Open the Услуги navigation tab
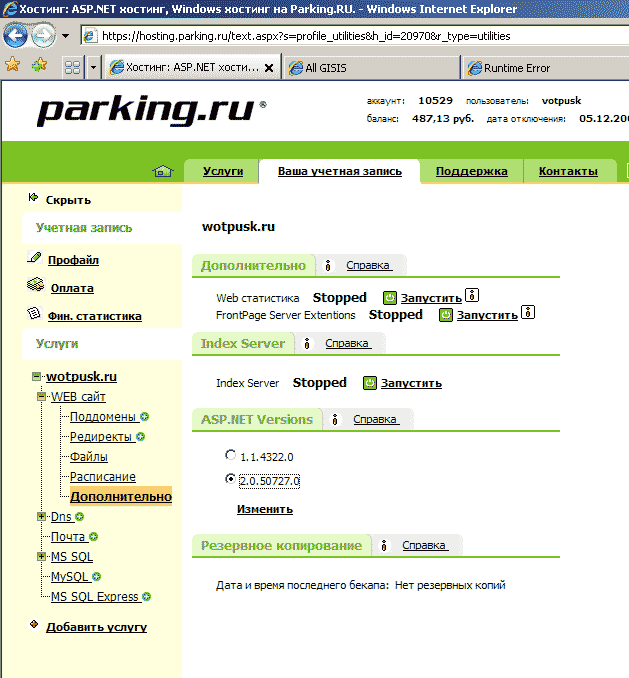This screenshot has width=629, height=678. pos(223,171)
